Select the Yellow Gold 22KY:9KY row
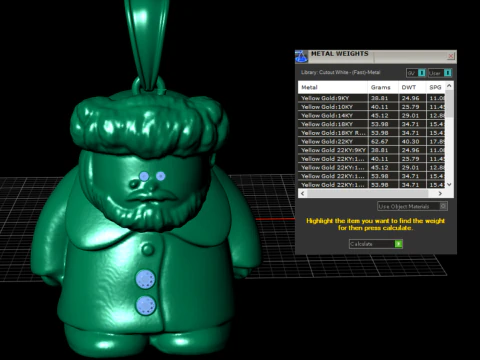Screen dimensions: 480x360 click(371, 150)
